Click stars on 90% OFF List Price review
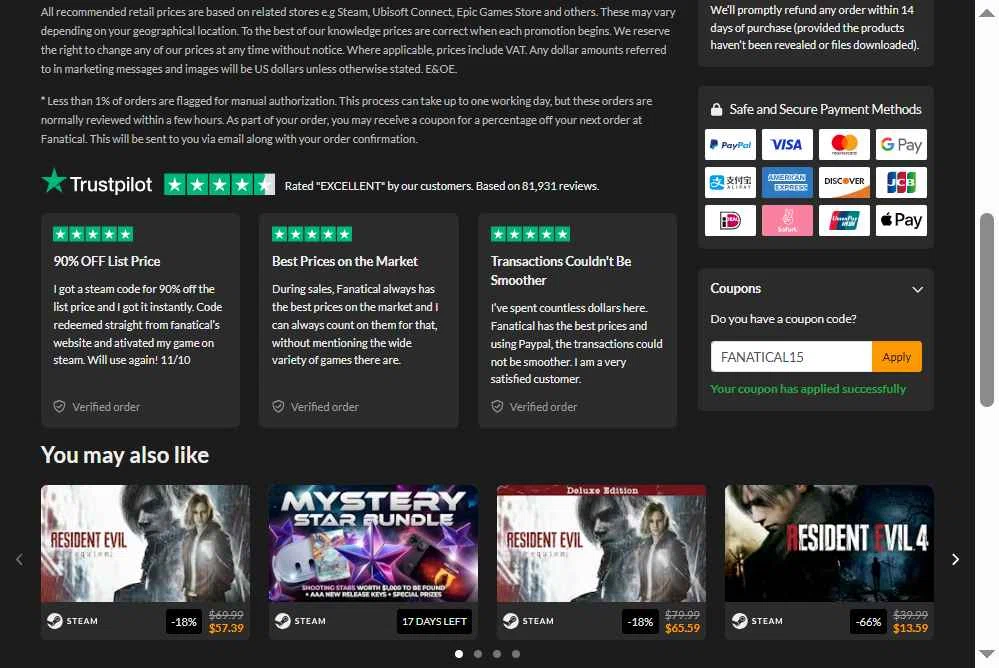 pyautogui.click(x=93, y=234)
